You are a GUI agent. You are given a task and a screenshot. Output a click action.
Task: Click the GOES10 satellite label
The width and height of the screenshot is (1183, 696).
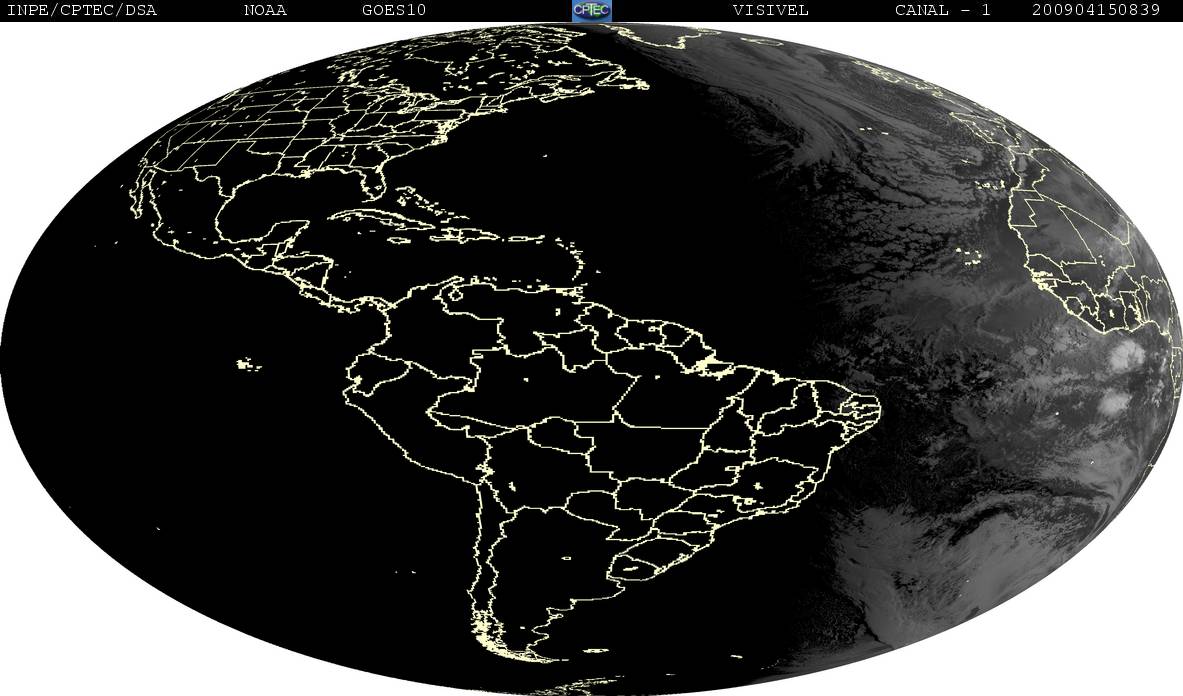click(x=394, y=10)
